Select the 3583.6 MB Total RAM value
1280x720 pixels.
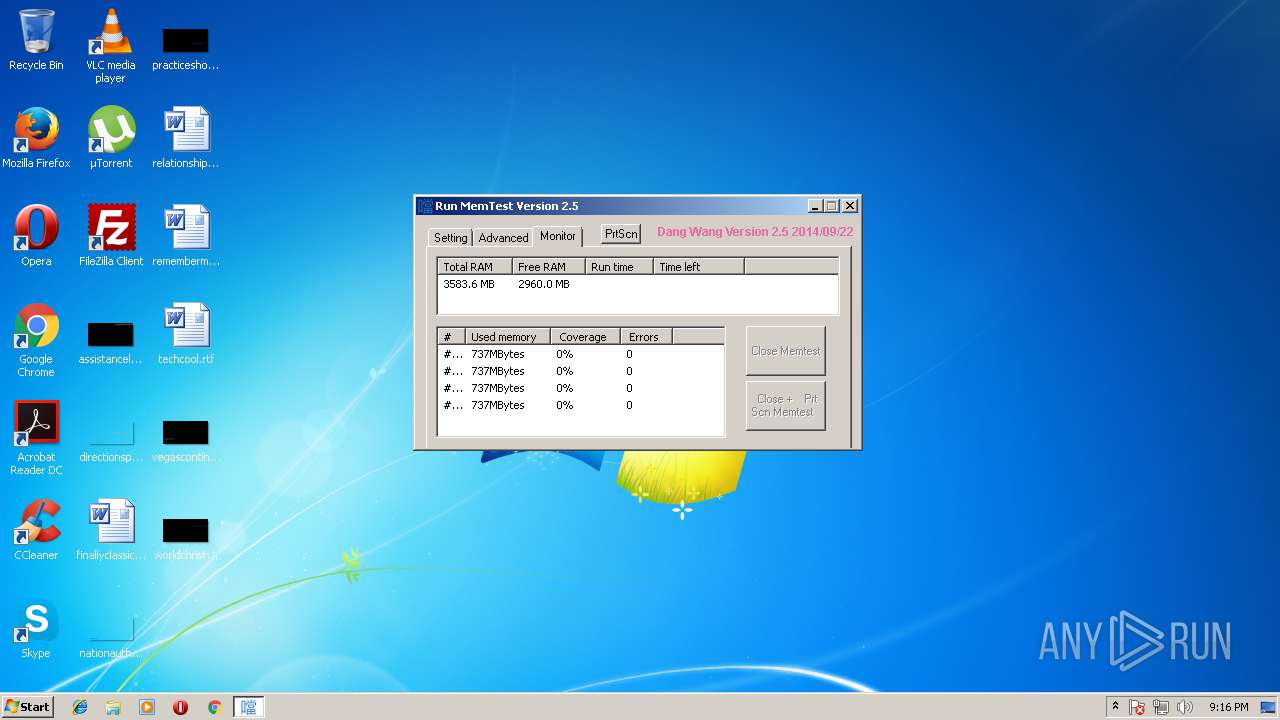click(469, 284)
